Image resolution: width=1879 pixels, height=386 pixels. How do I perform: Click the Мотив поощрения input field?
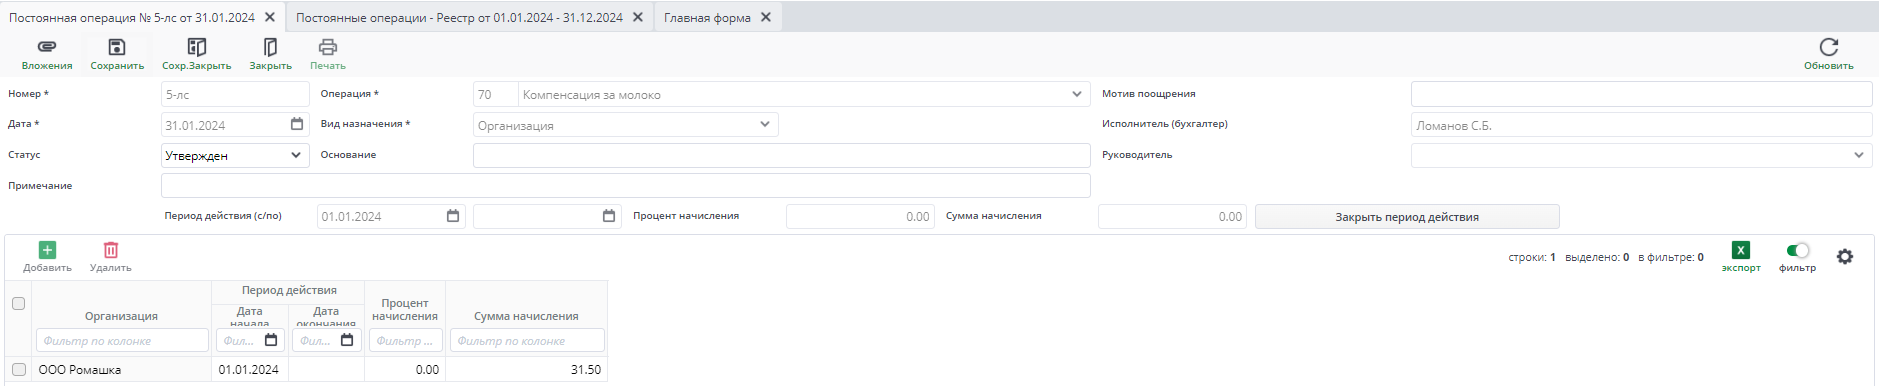pos(1641,94)
